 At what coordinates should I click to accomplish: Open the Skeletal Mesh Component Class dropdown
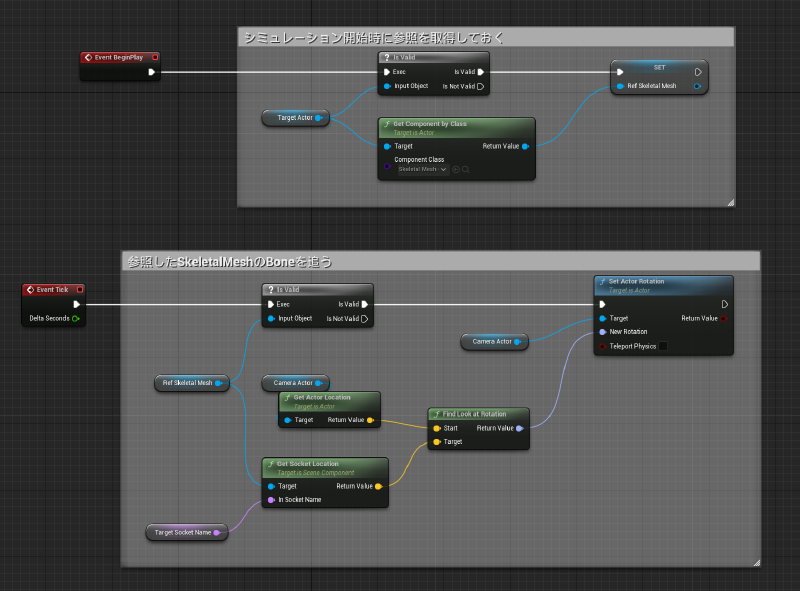pos(423,169)
